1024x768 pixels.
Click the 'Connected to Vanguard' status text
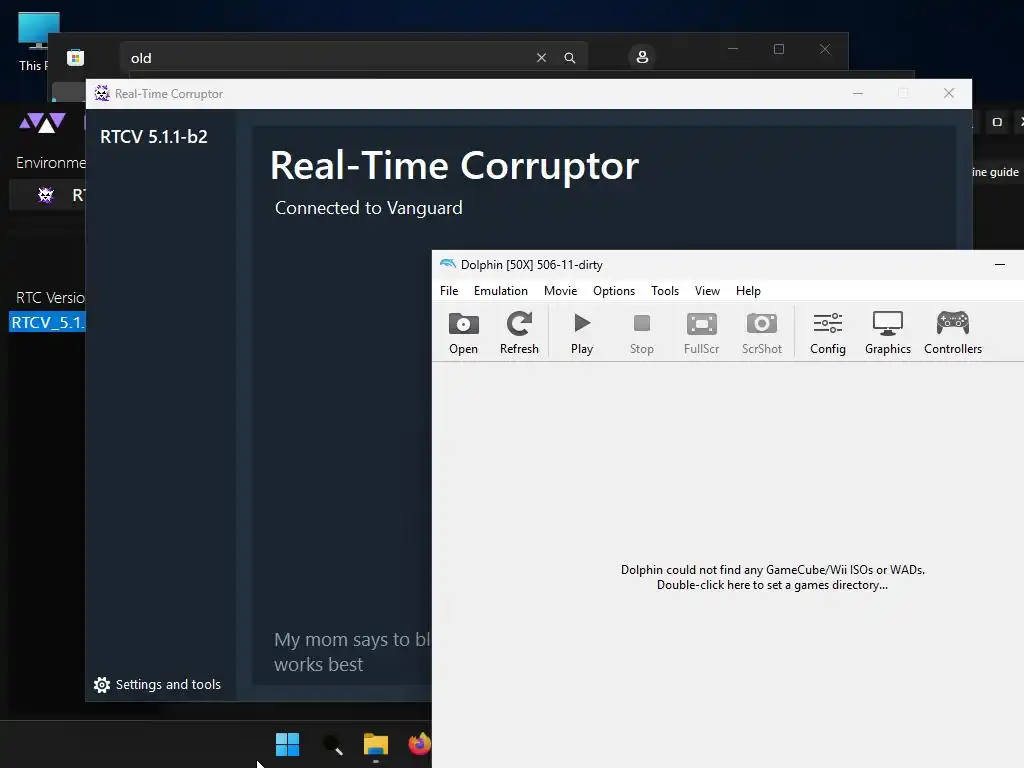pos(368,208)
